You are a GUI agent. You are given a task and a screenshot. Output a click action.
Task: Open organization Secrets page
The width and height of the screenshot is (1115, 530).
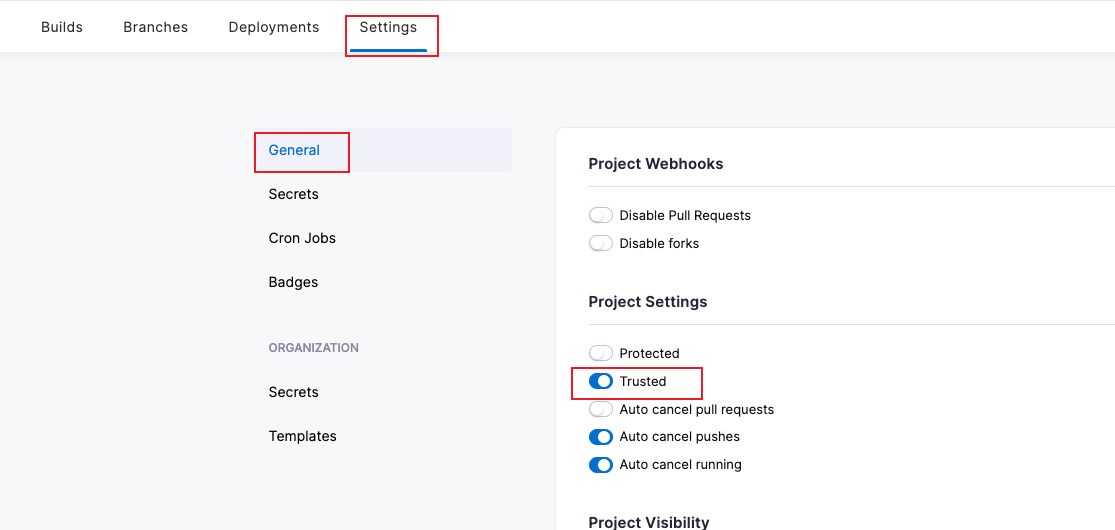click(294, 392)
